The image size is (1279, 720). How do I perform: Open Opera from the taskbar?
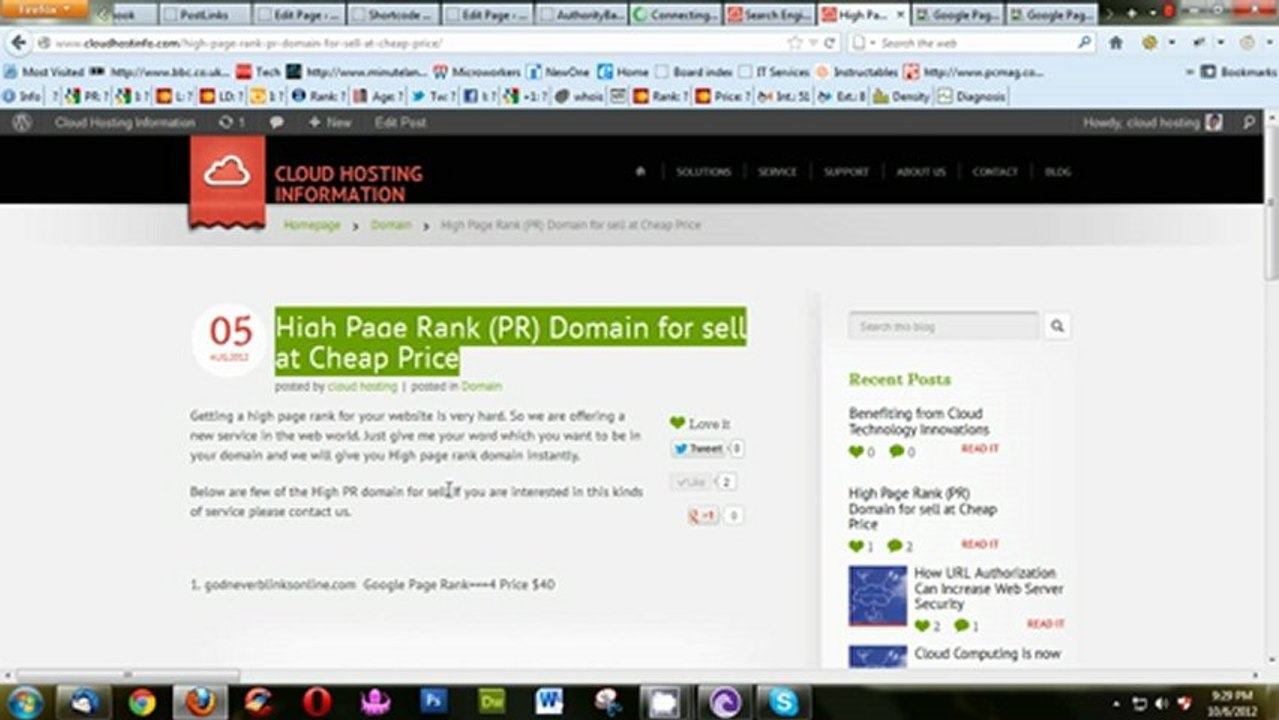(x=318, y=701)
